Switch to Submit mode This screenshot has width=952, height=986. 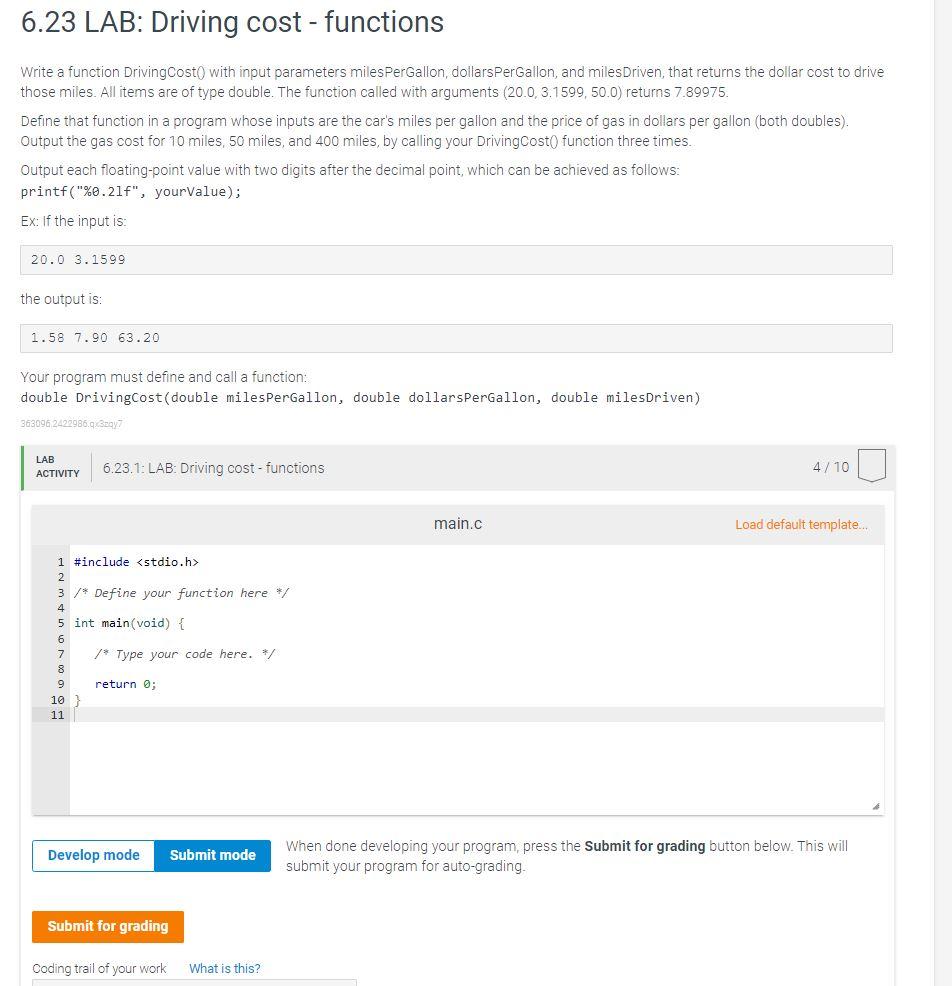pos(212,855)
